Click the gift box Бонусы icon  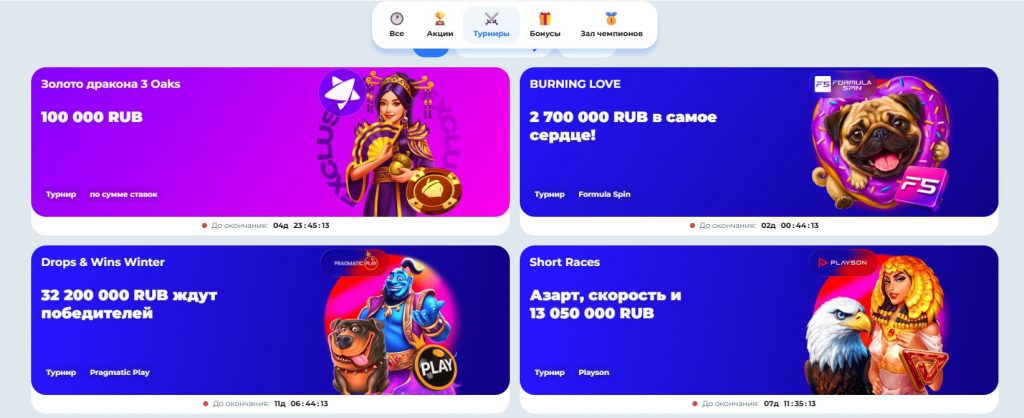(x=545, y=18)
